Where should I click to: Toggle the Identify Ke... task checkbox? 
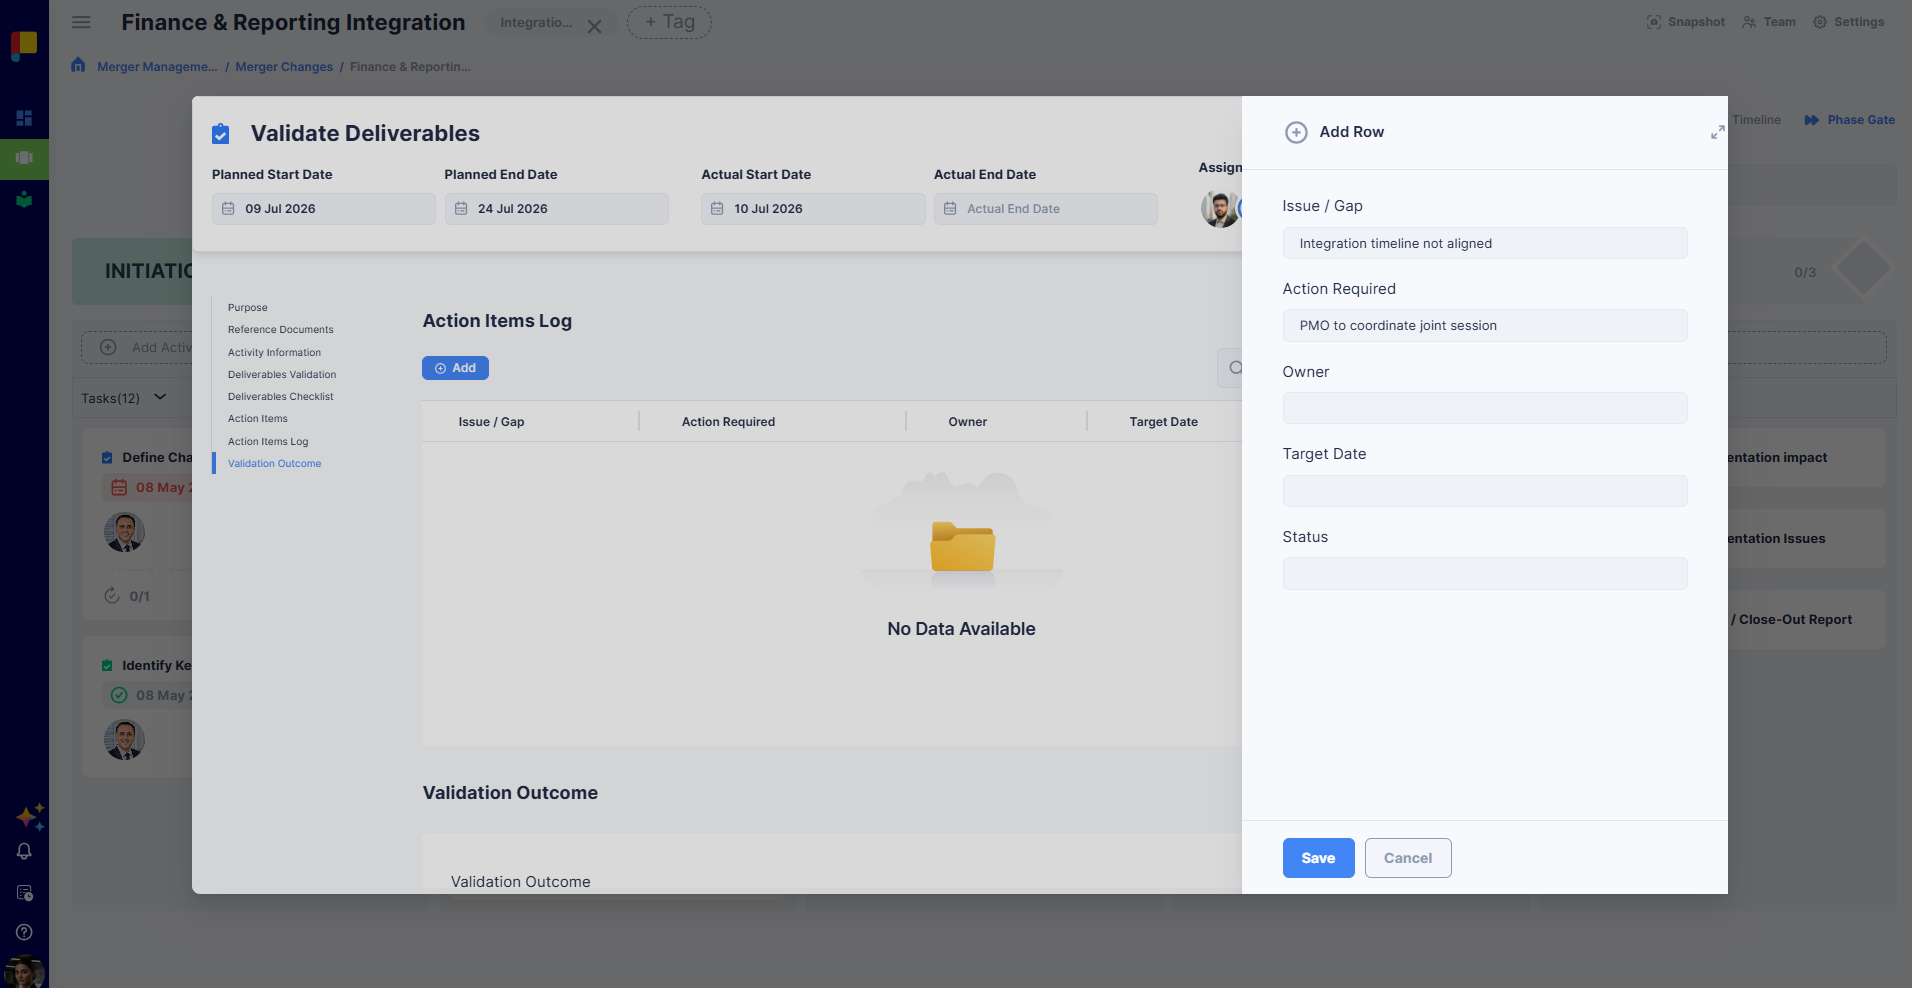(x=107, y=666)
